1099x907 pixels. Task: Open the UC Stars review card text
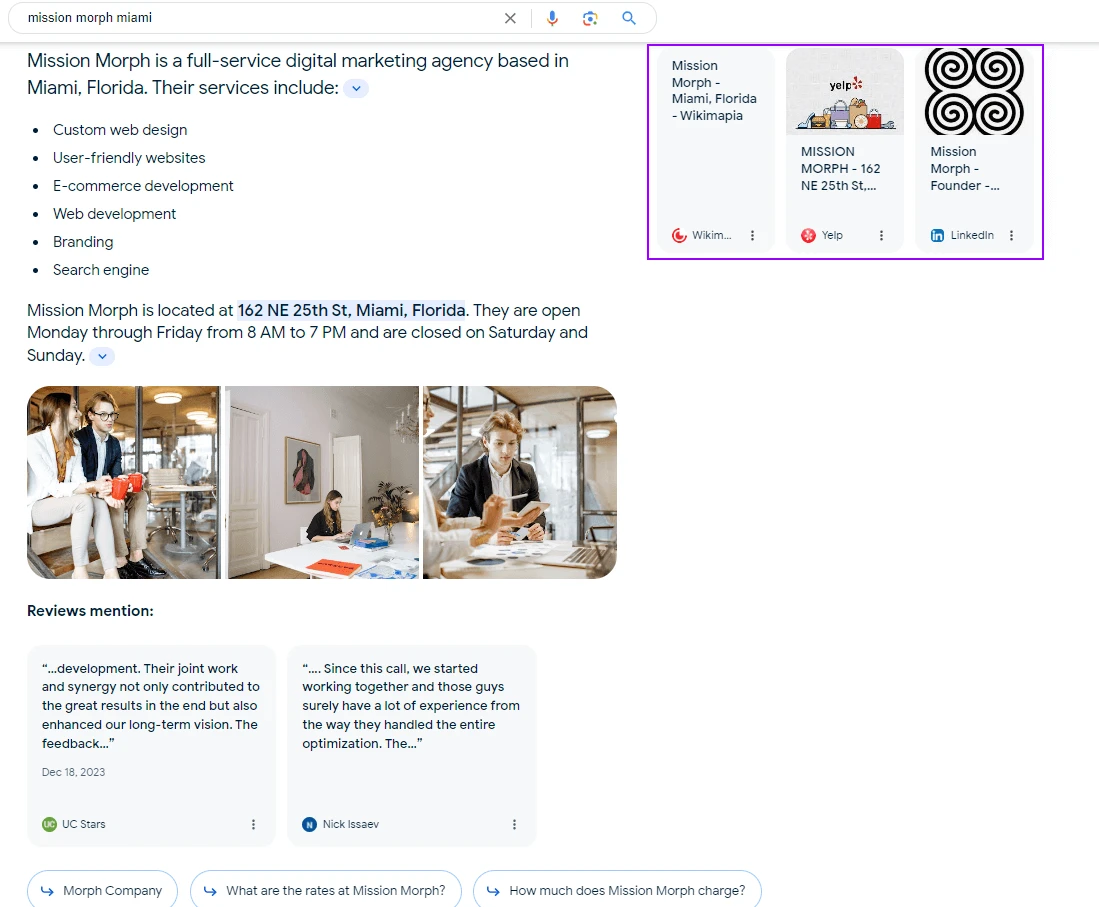(x=151, y=706)
